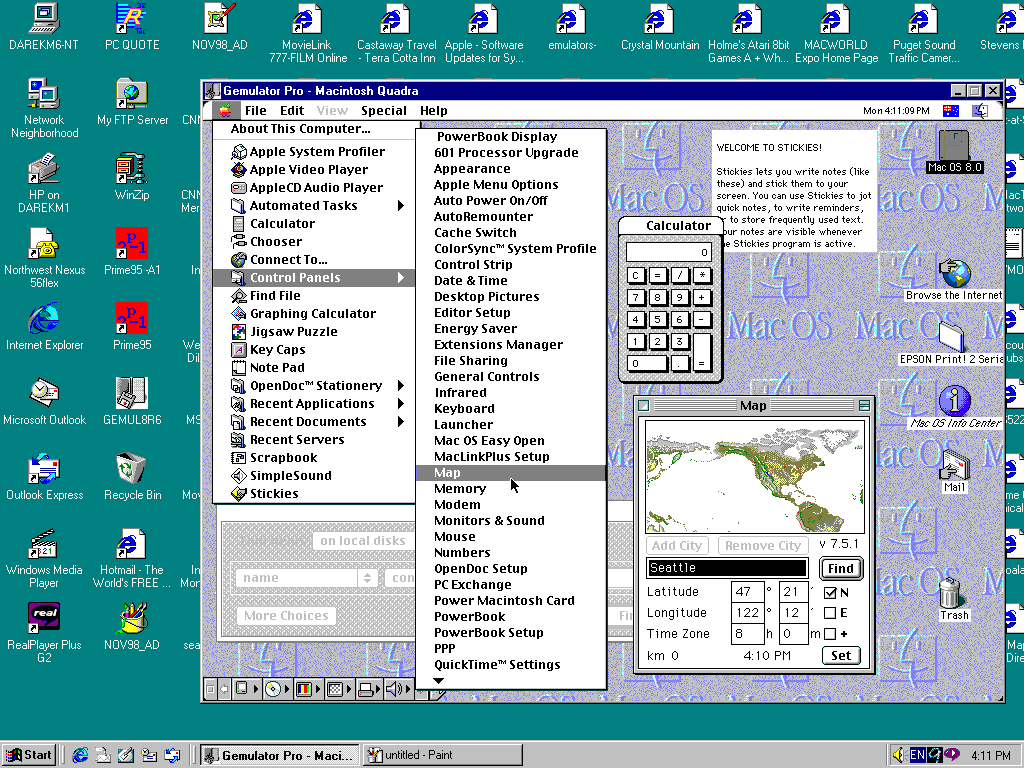Click the Seattle city name field
The height and width of the screenshot is (768, 1024).
tap(728, 568)
